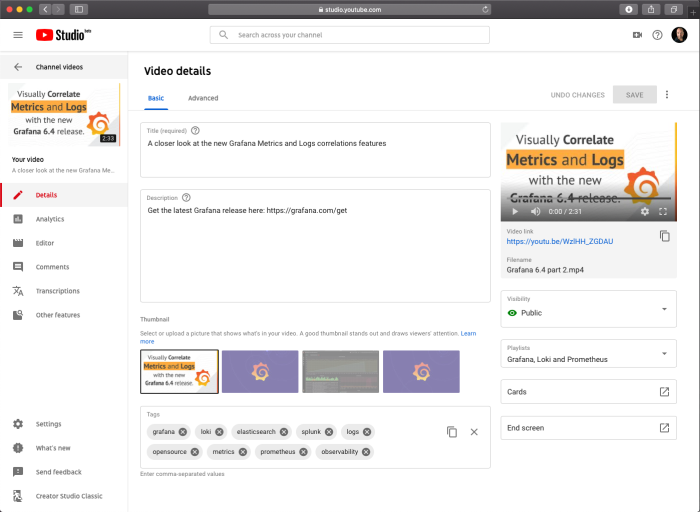The width and height of the screenshot is (700, 512).
Task: Open the youtu.be video link
Action: click(x=559, y=241)
